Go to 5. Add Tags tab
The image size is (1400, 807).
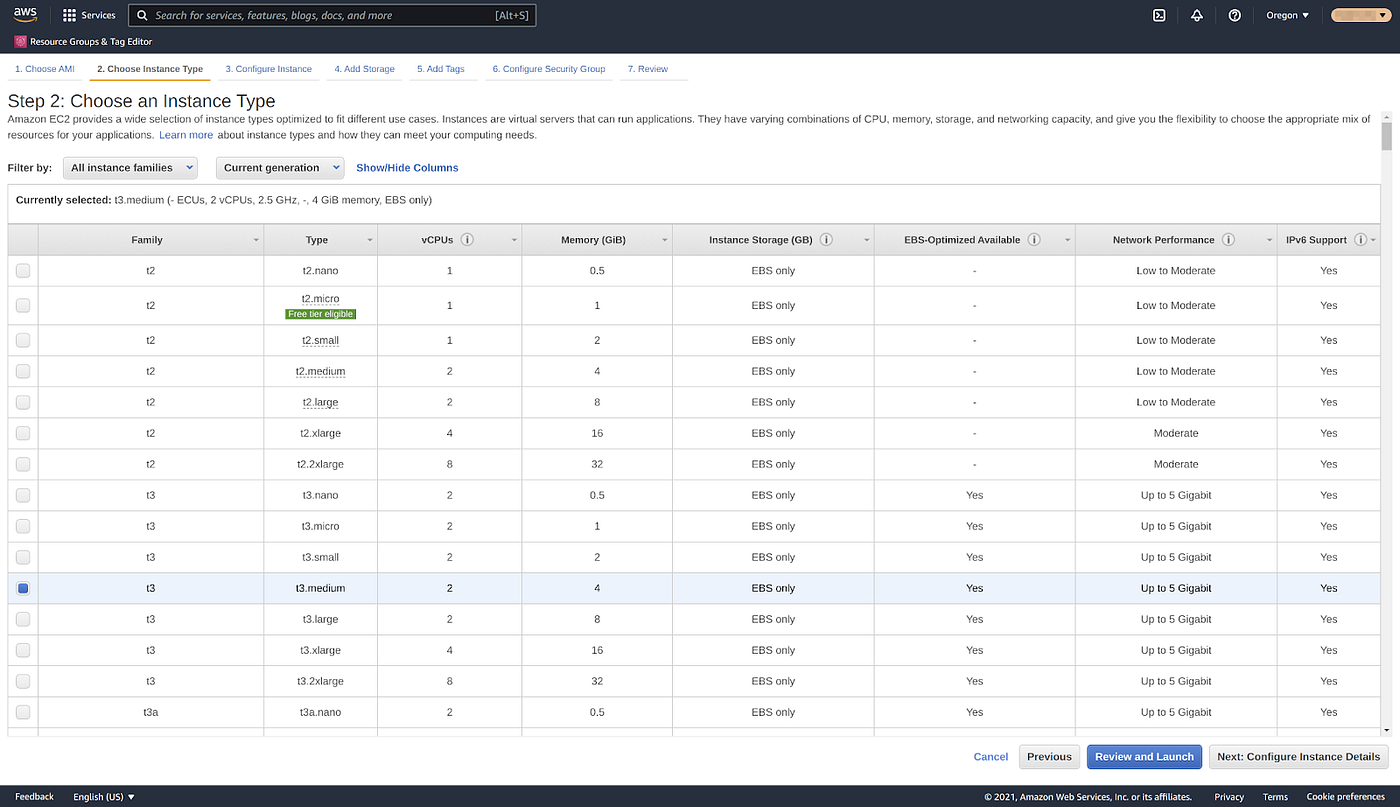[440, 69]
